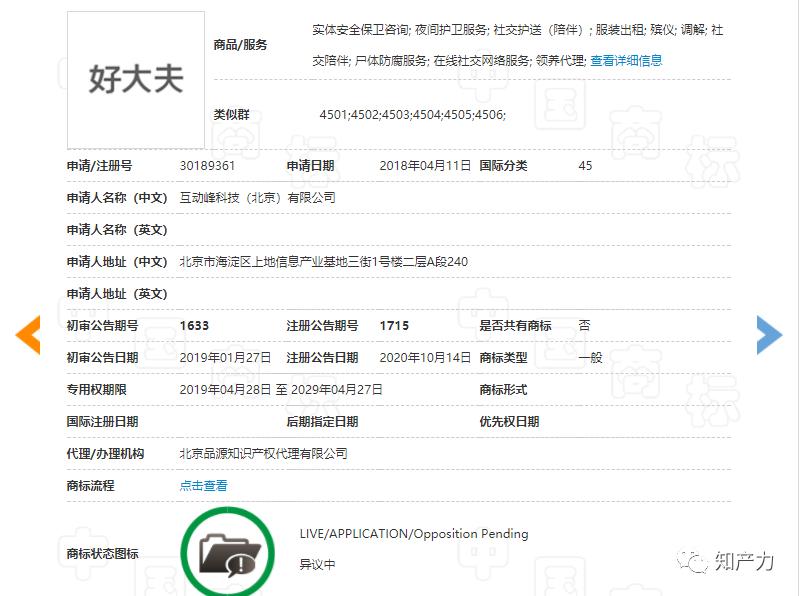
Task: Click the 商标流程 label
Action: 90,486
